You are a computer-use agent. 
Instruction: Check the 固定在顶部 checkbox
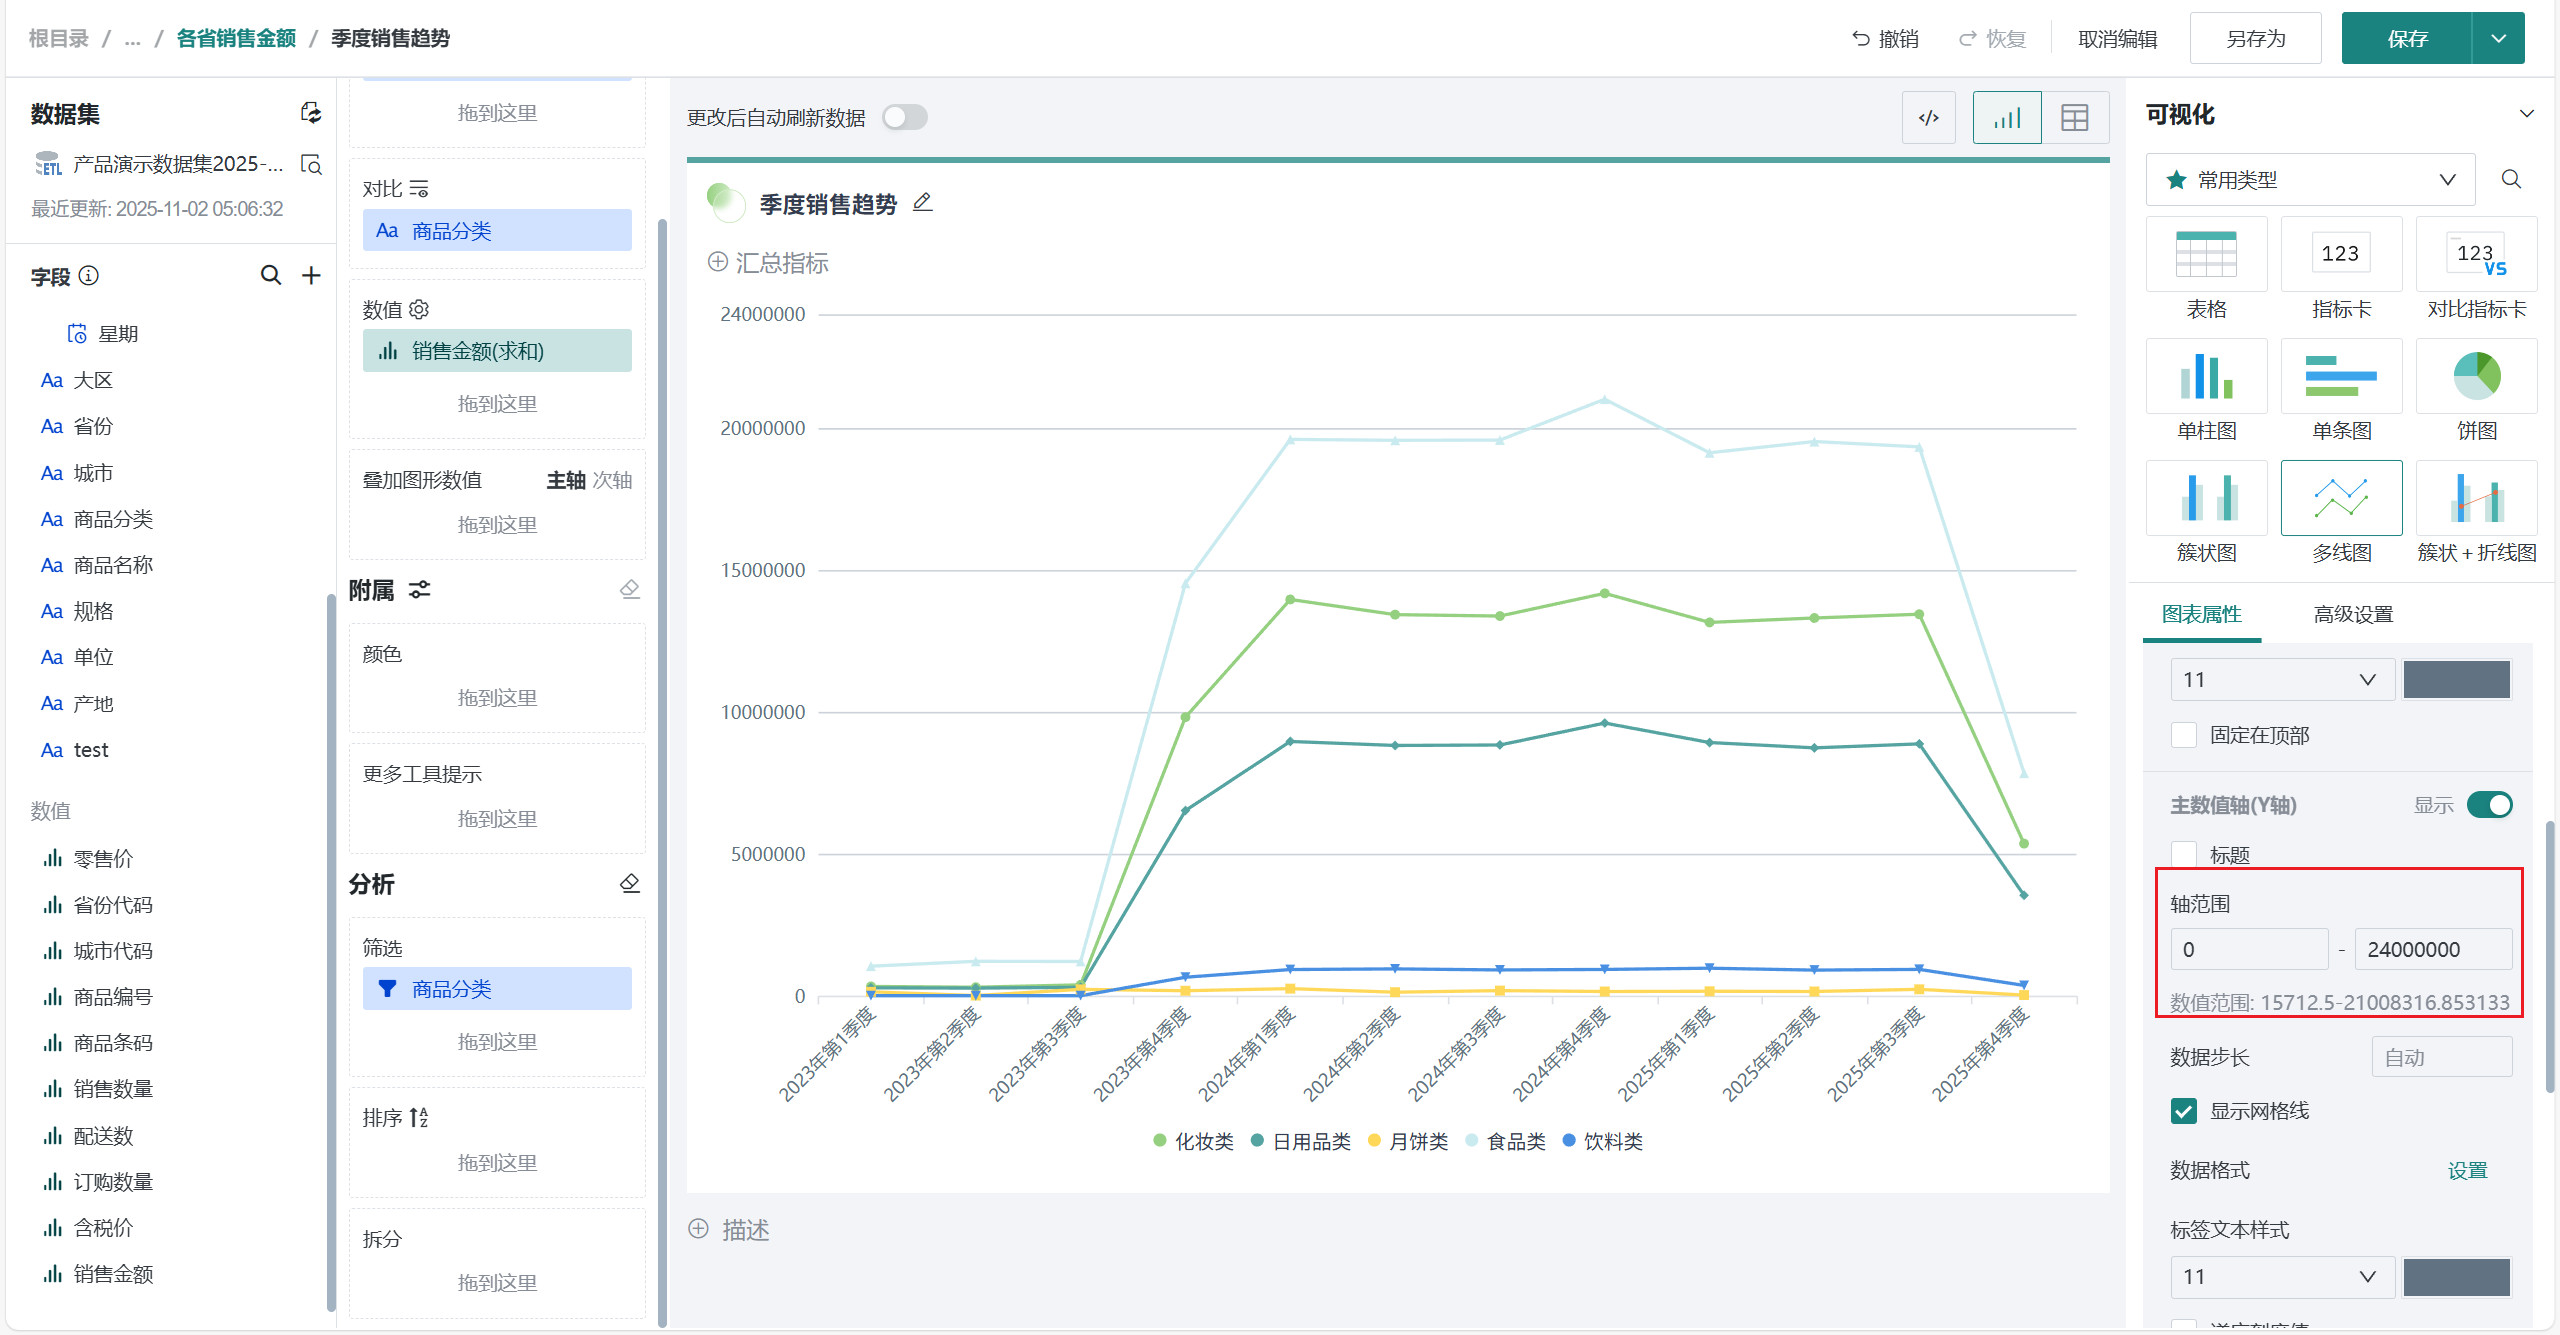(x=2184, y=735)
